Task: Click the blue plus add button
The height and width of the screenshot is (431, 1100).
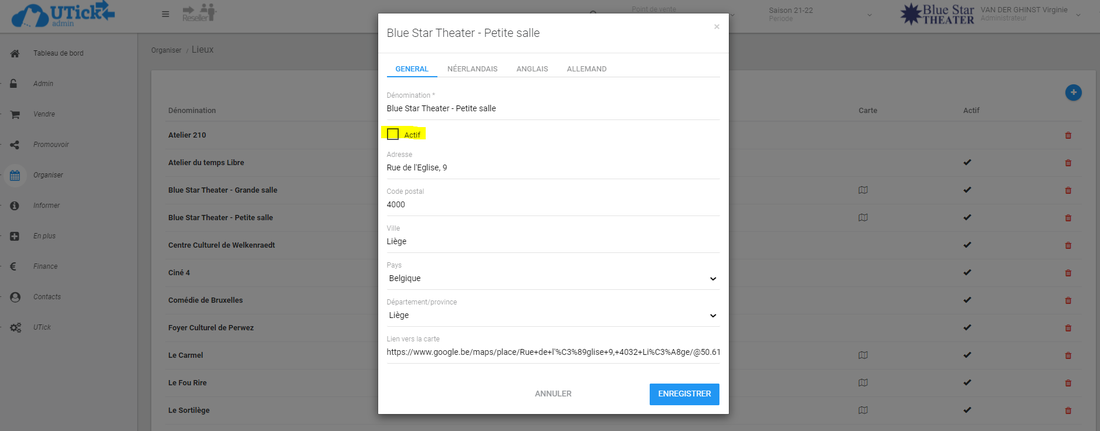Action: tap(1073, 92)
